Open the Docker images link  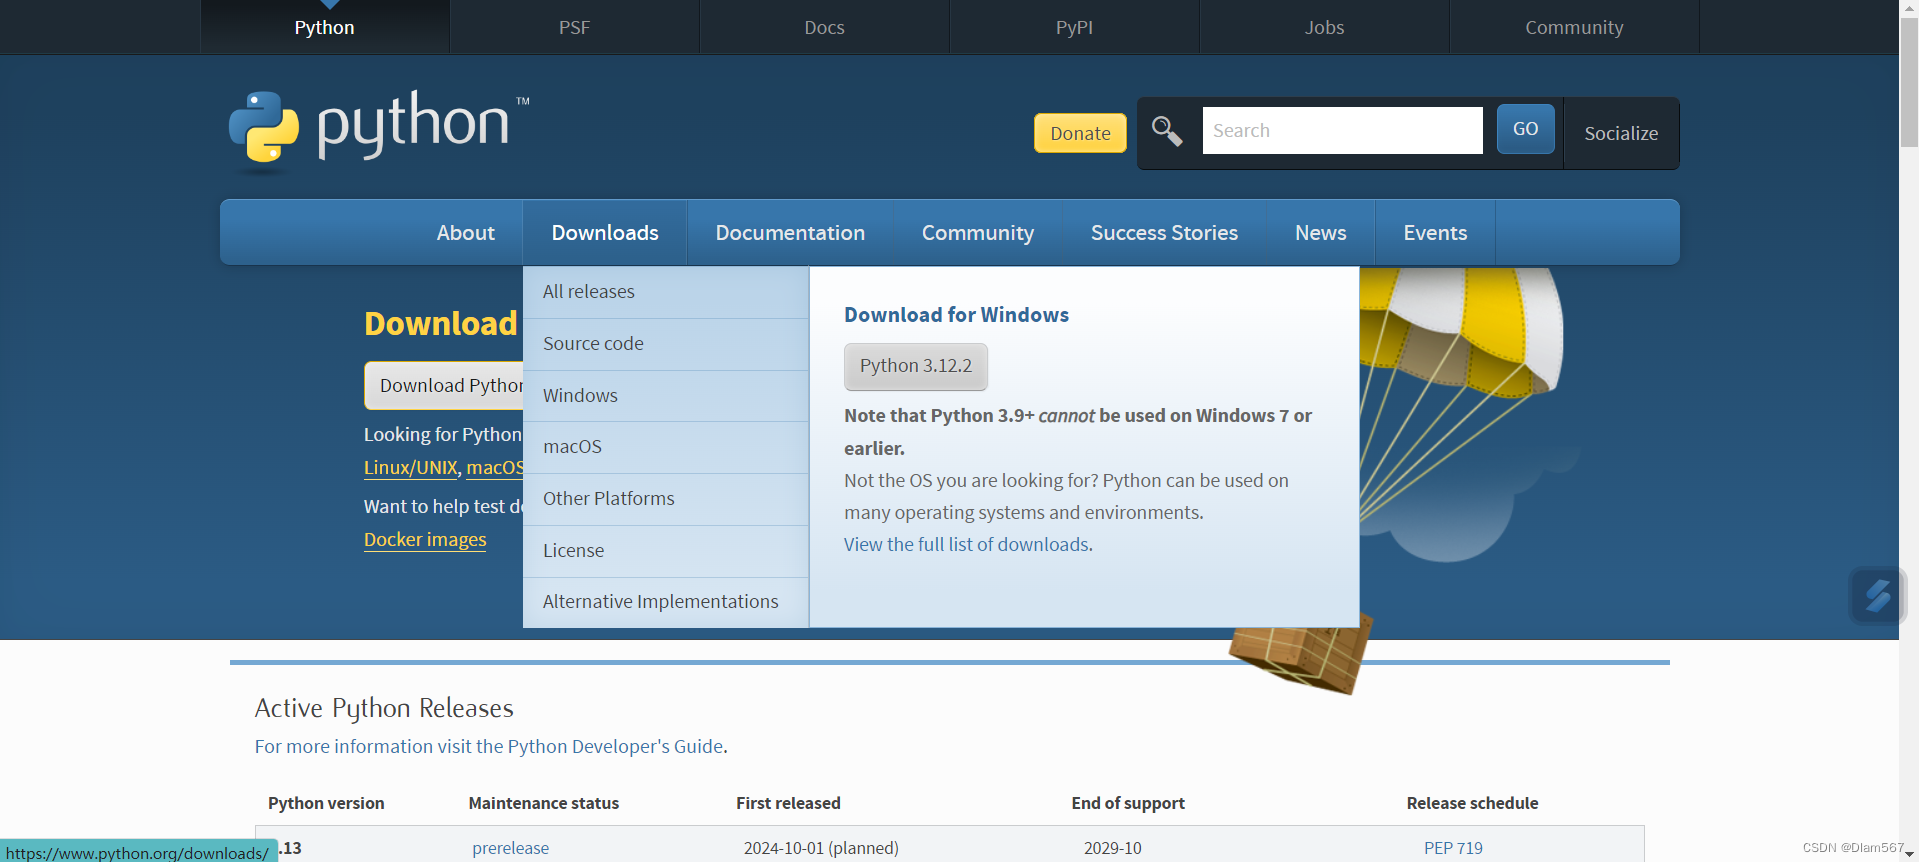425,539
